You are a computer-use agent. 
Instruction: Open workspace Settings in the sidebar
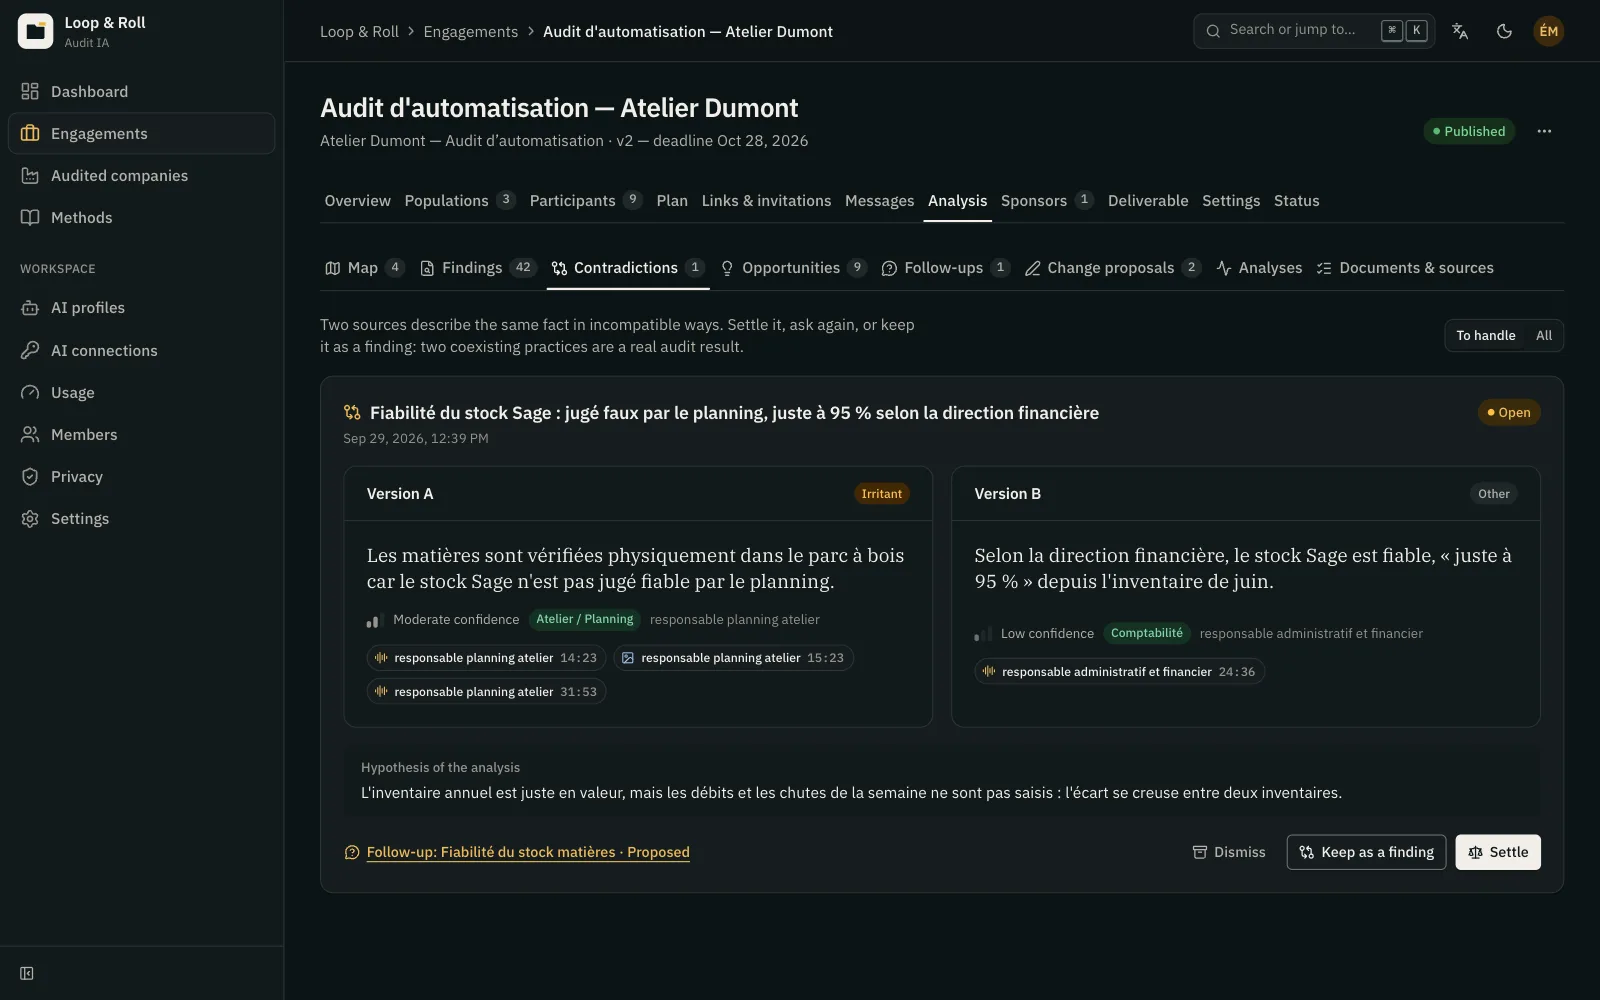[141, 518]
